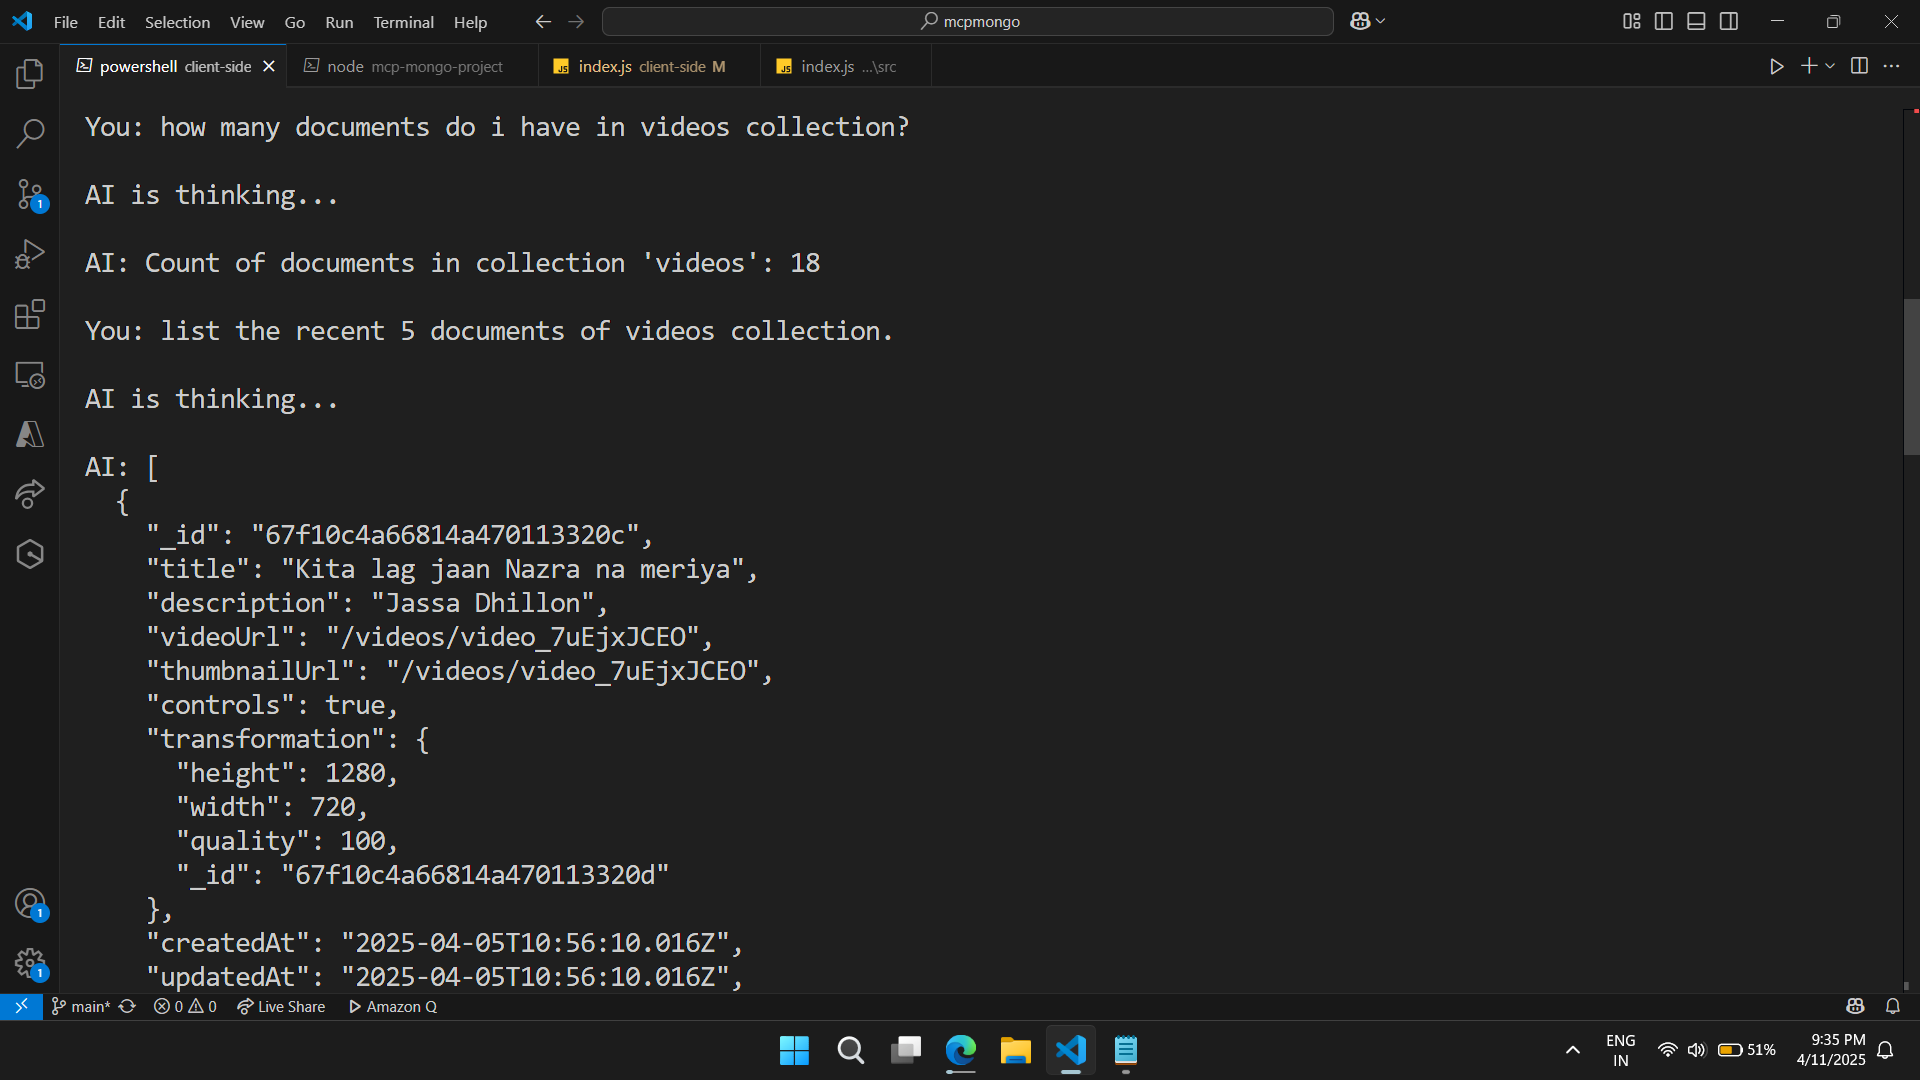
Task: Click the Copilot icon in title bar
Action: (1359, 21)
